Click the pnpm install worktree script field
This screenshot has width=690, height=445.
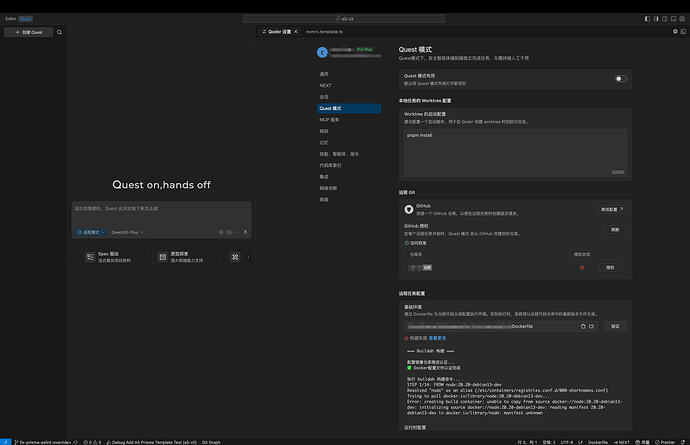(x=515, y=153)
